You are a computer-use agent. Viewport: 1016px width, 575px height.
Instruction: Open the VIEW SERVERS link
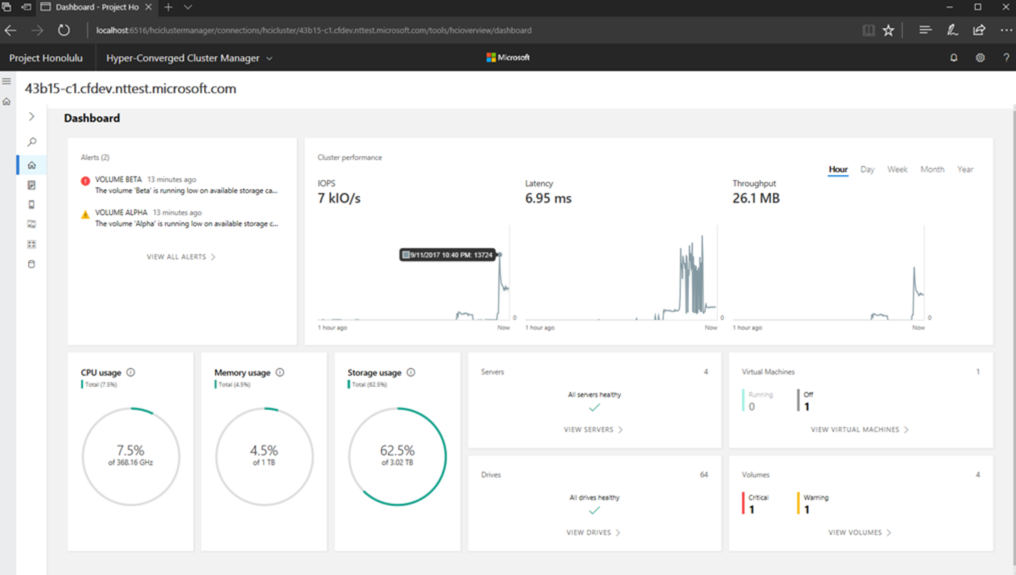(x=593, y=430)
